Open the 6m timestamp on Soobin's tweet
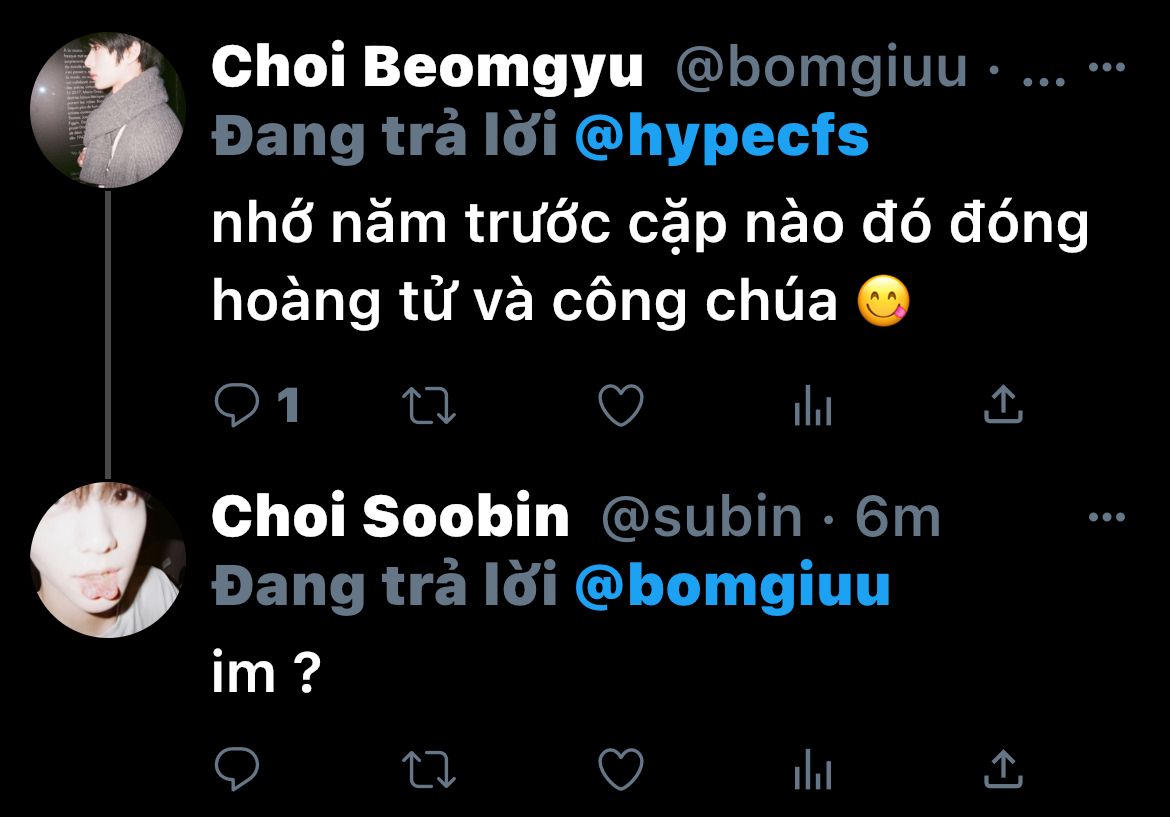The height and width of the screenshot is (817, 1170). click(898, 516)
